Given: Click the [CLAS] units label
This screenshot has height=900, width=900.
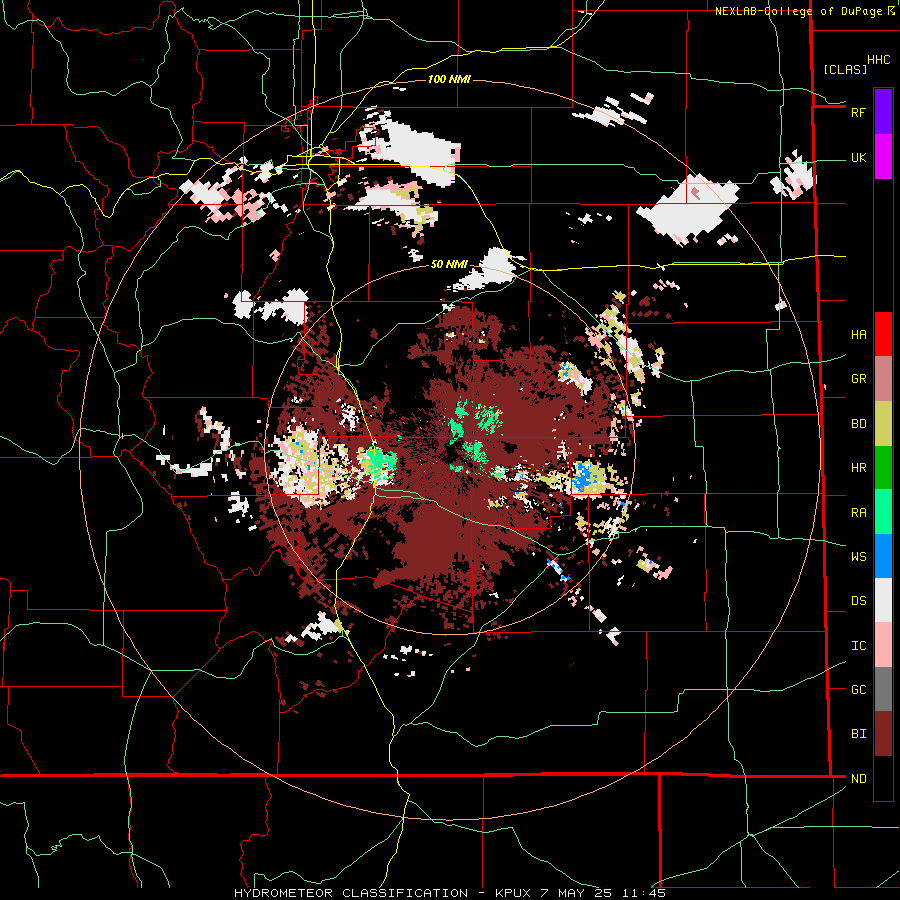Looking at the screenshot, I should (x=845, y=69).
